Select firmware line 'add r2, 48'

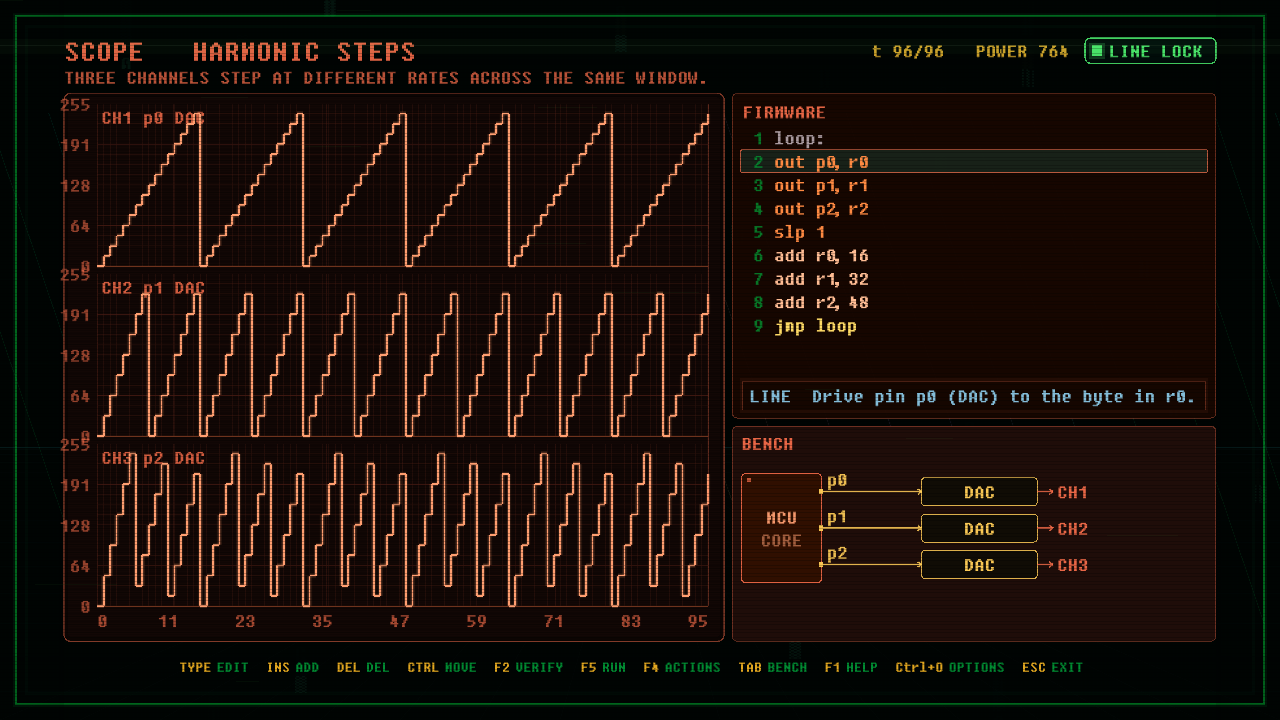(973, 302)
